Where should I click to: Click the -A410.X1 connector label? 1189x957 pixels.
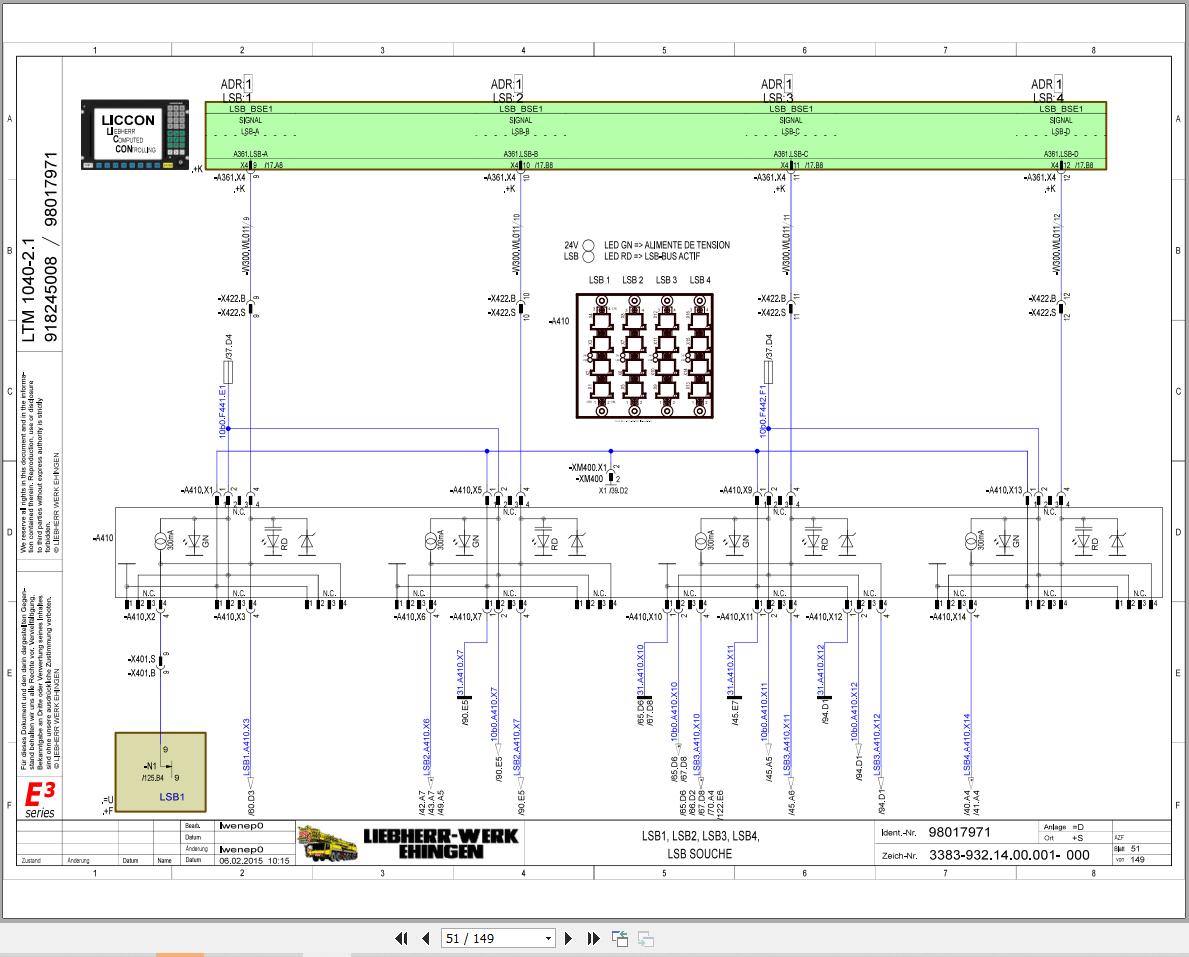[x=198, y=491]
